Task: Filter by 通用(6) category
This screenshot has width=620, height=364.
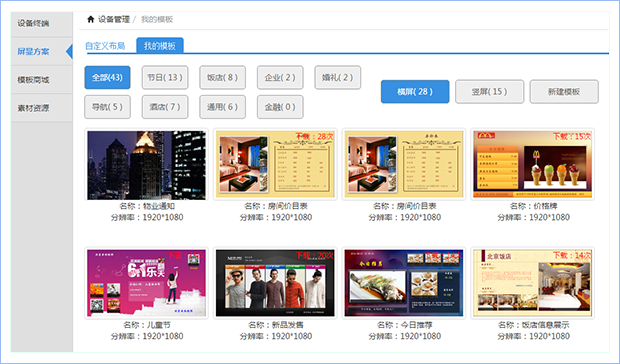Action: (x=222, y=107)
